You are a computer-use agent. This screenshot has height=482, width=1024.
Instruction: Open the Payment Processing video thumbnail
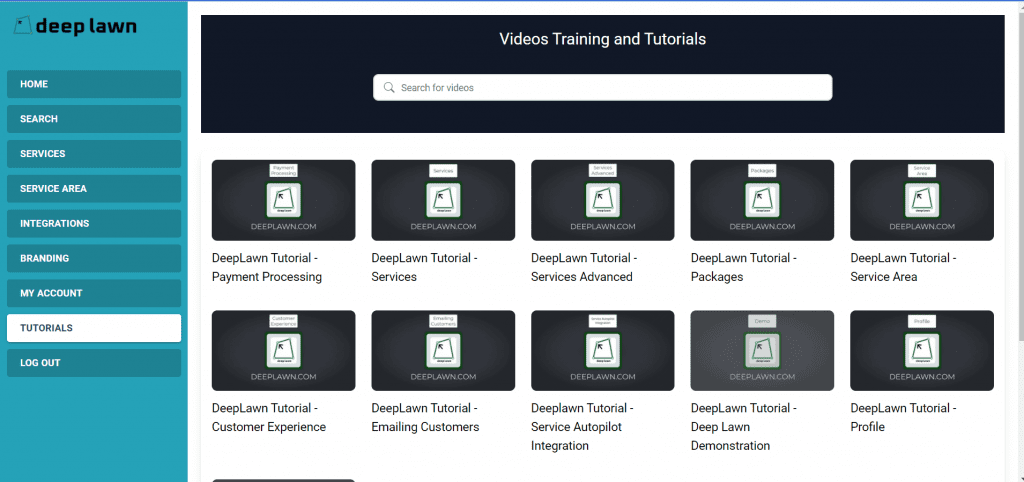pos(283,201)
